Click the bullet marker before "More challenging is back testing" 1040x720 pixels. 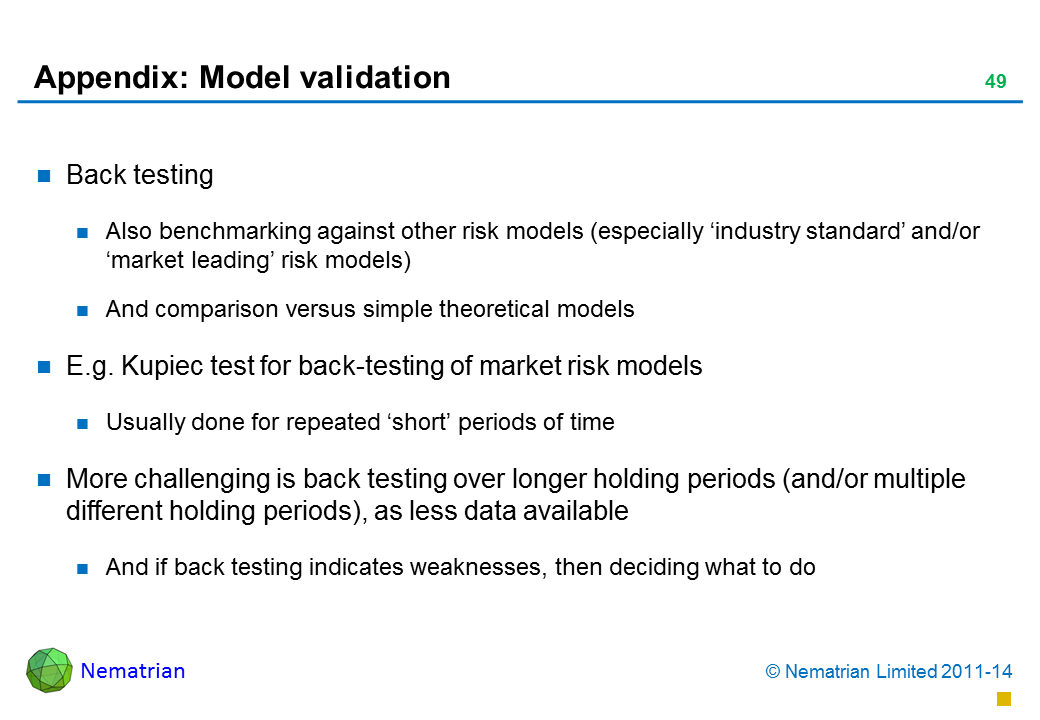[44, 481]
